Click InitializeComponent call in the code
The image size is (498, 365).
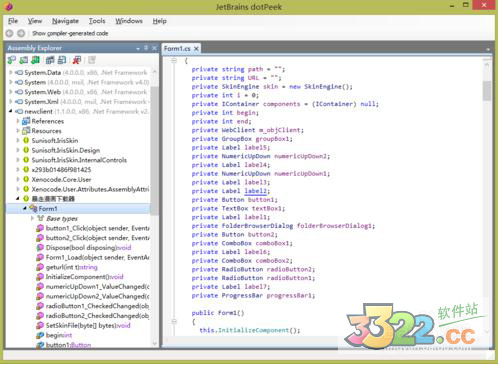[x=253, y=330]
